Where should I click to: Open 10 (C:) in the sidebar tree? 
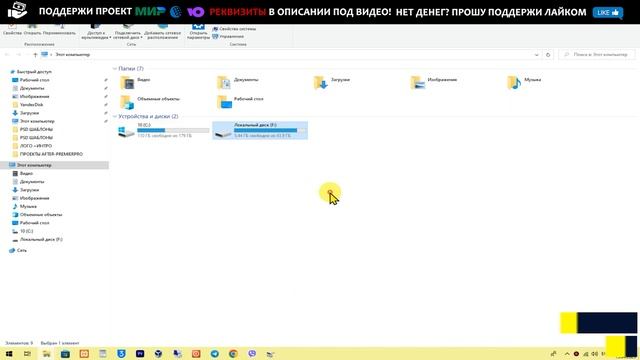coord(22,231)
